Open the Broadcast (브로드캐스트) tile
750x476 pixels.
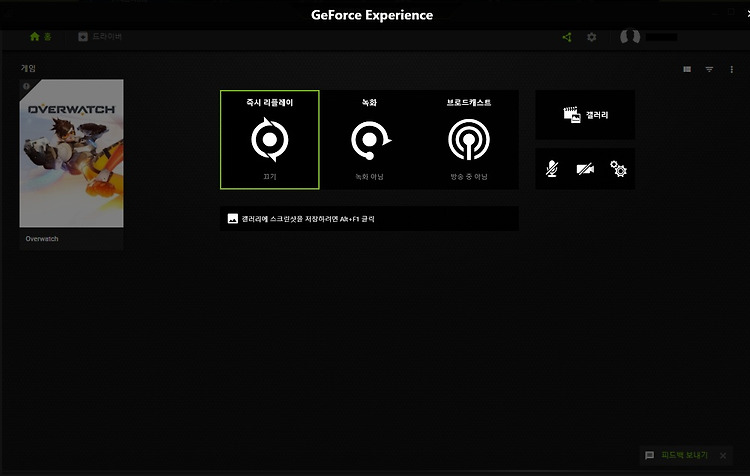point(469,140)
